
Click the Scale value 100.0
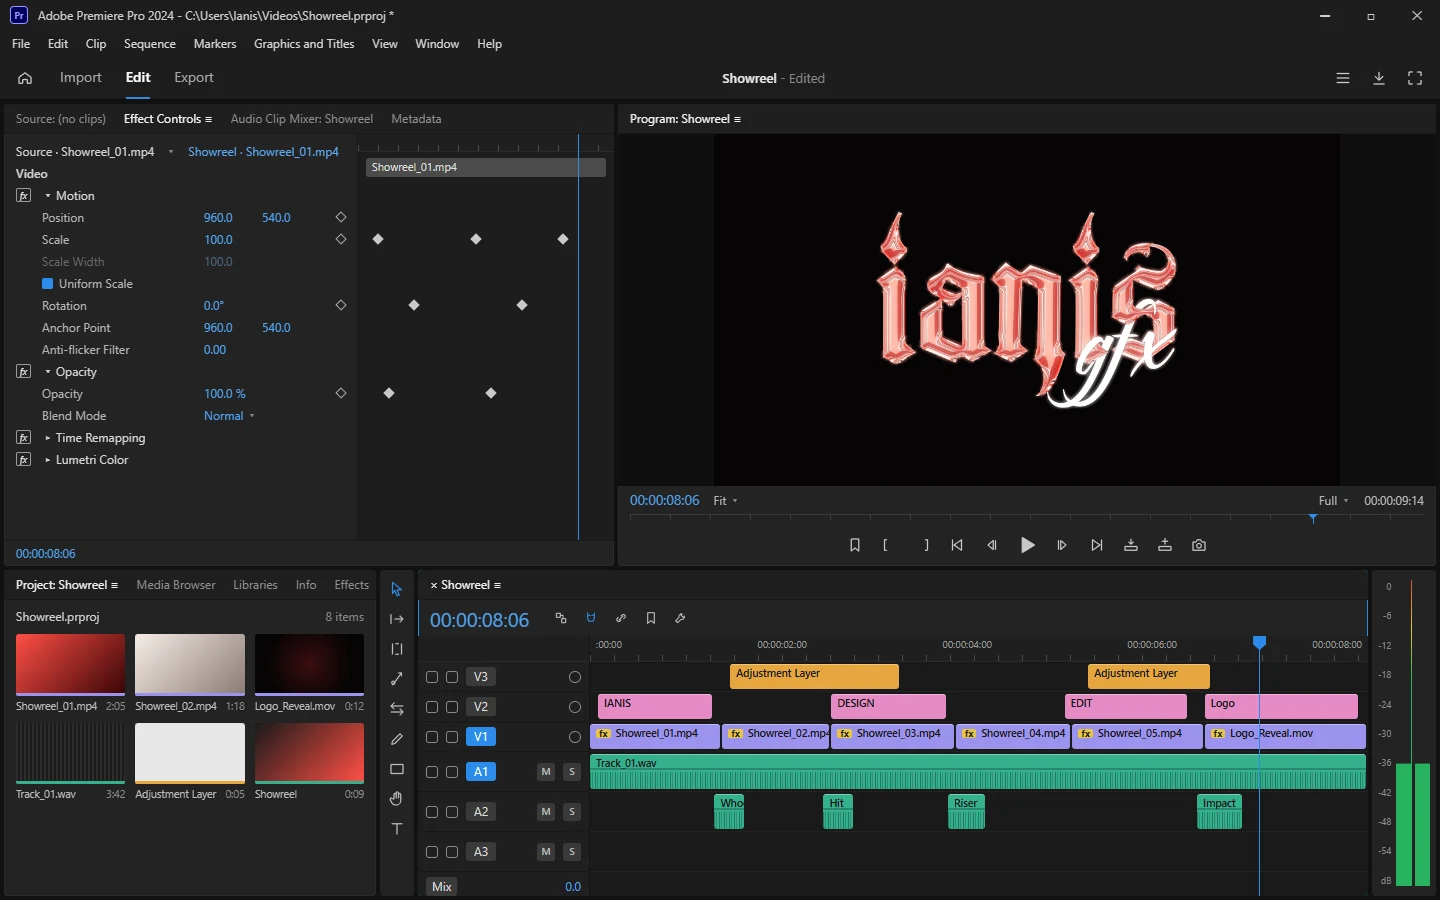click(x=218, y=240)
